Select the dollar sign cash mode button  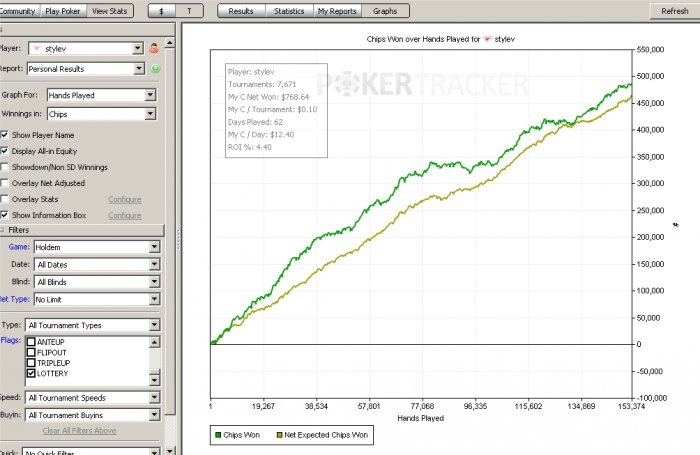tap(162, 11)
